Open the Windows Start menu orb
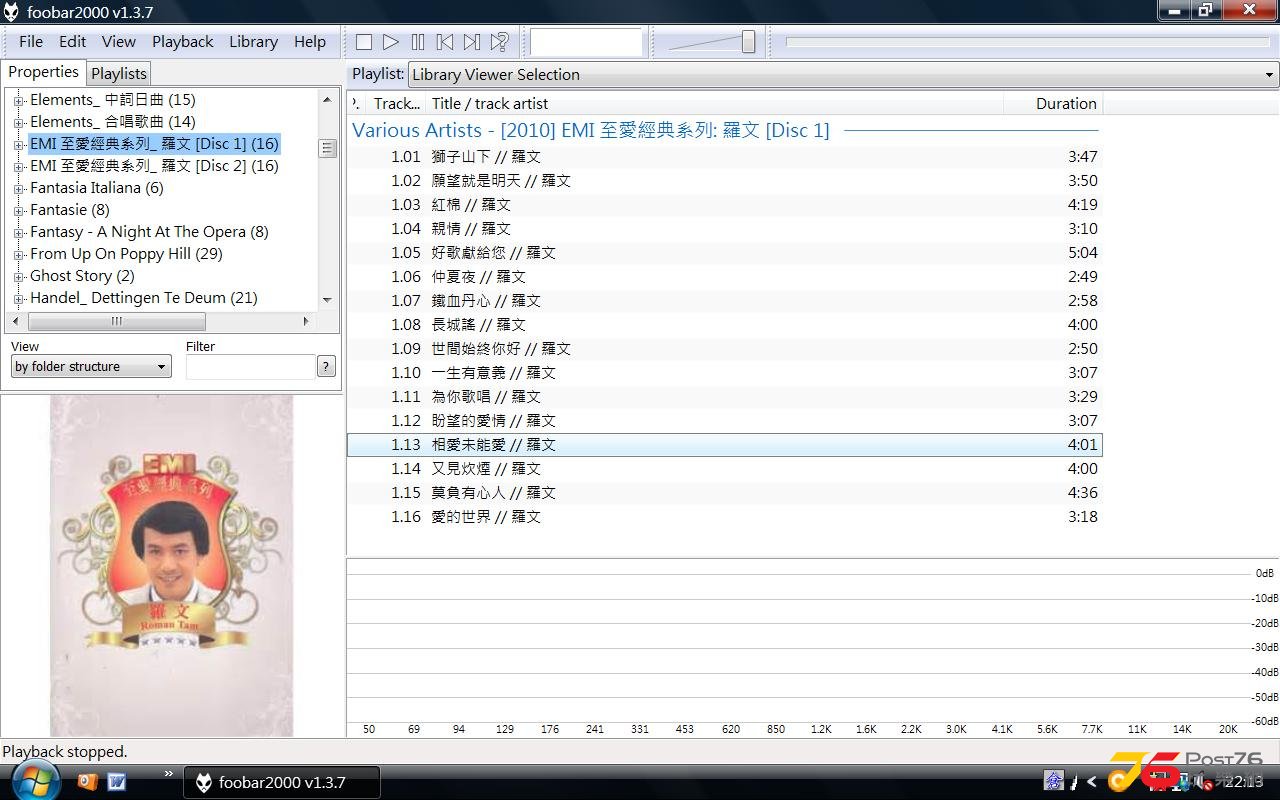Image resolution: width=1280 pixels, height=800 pixels. (35, 780)
